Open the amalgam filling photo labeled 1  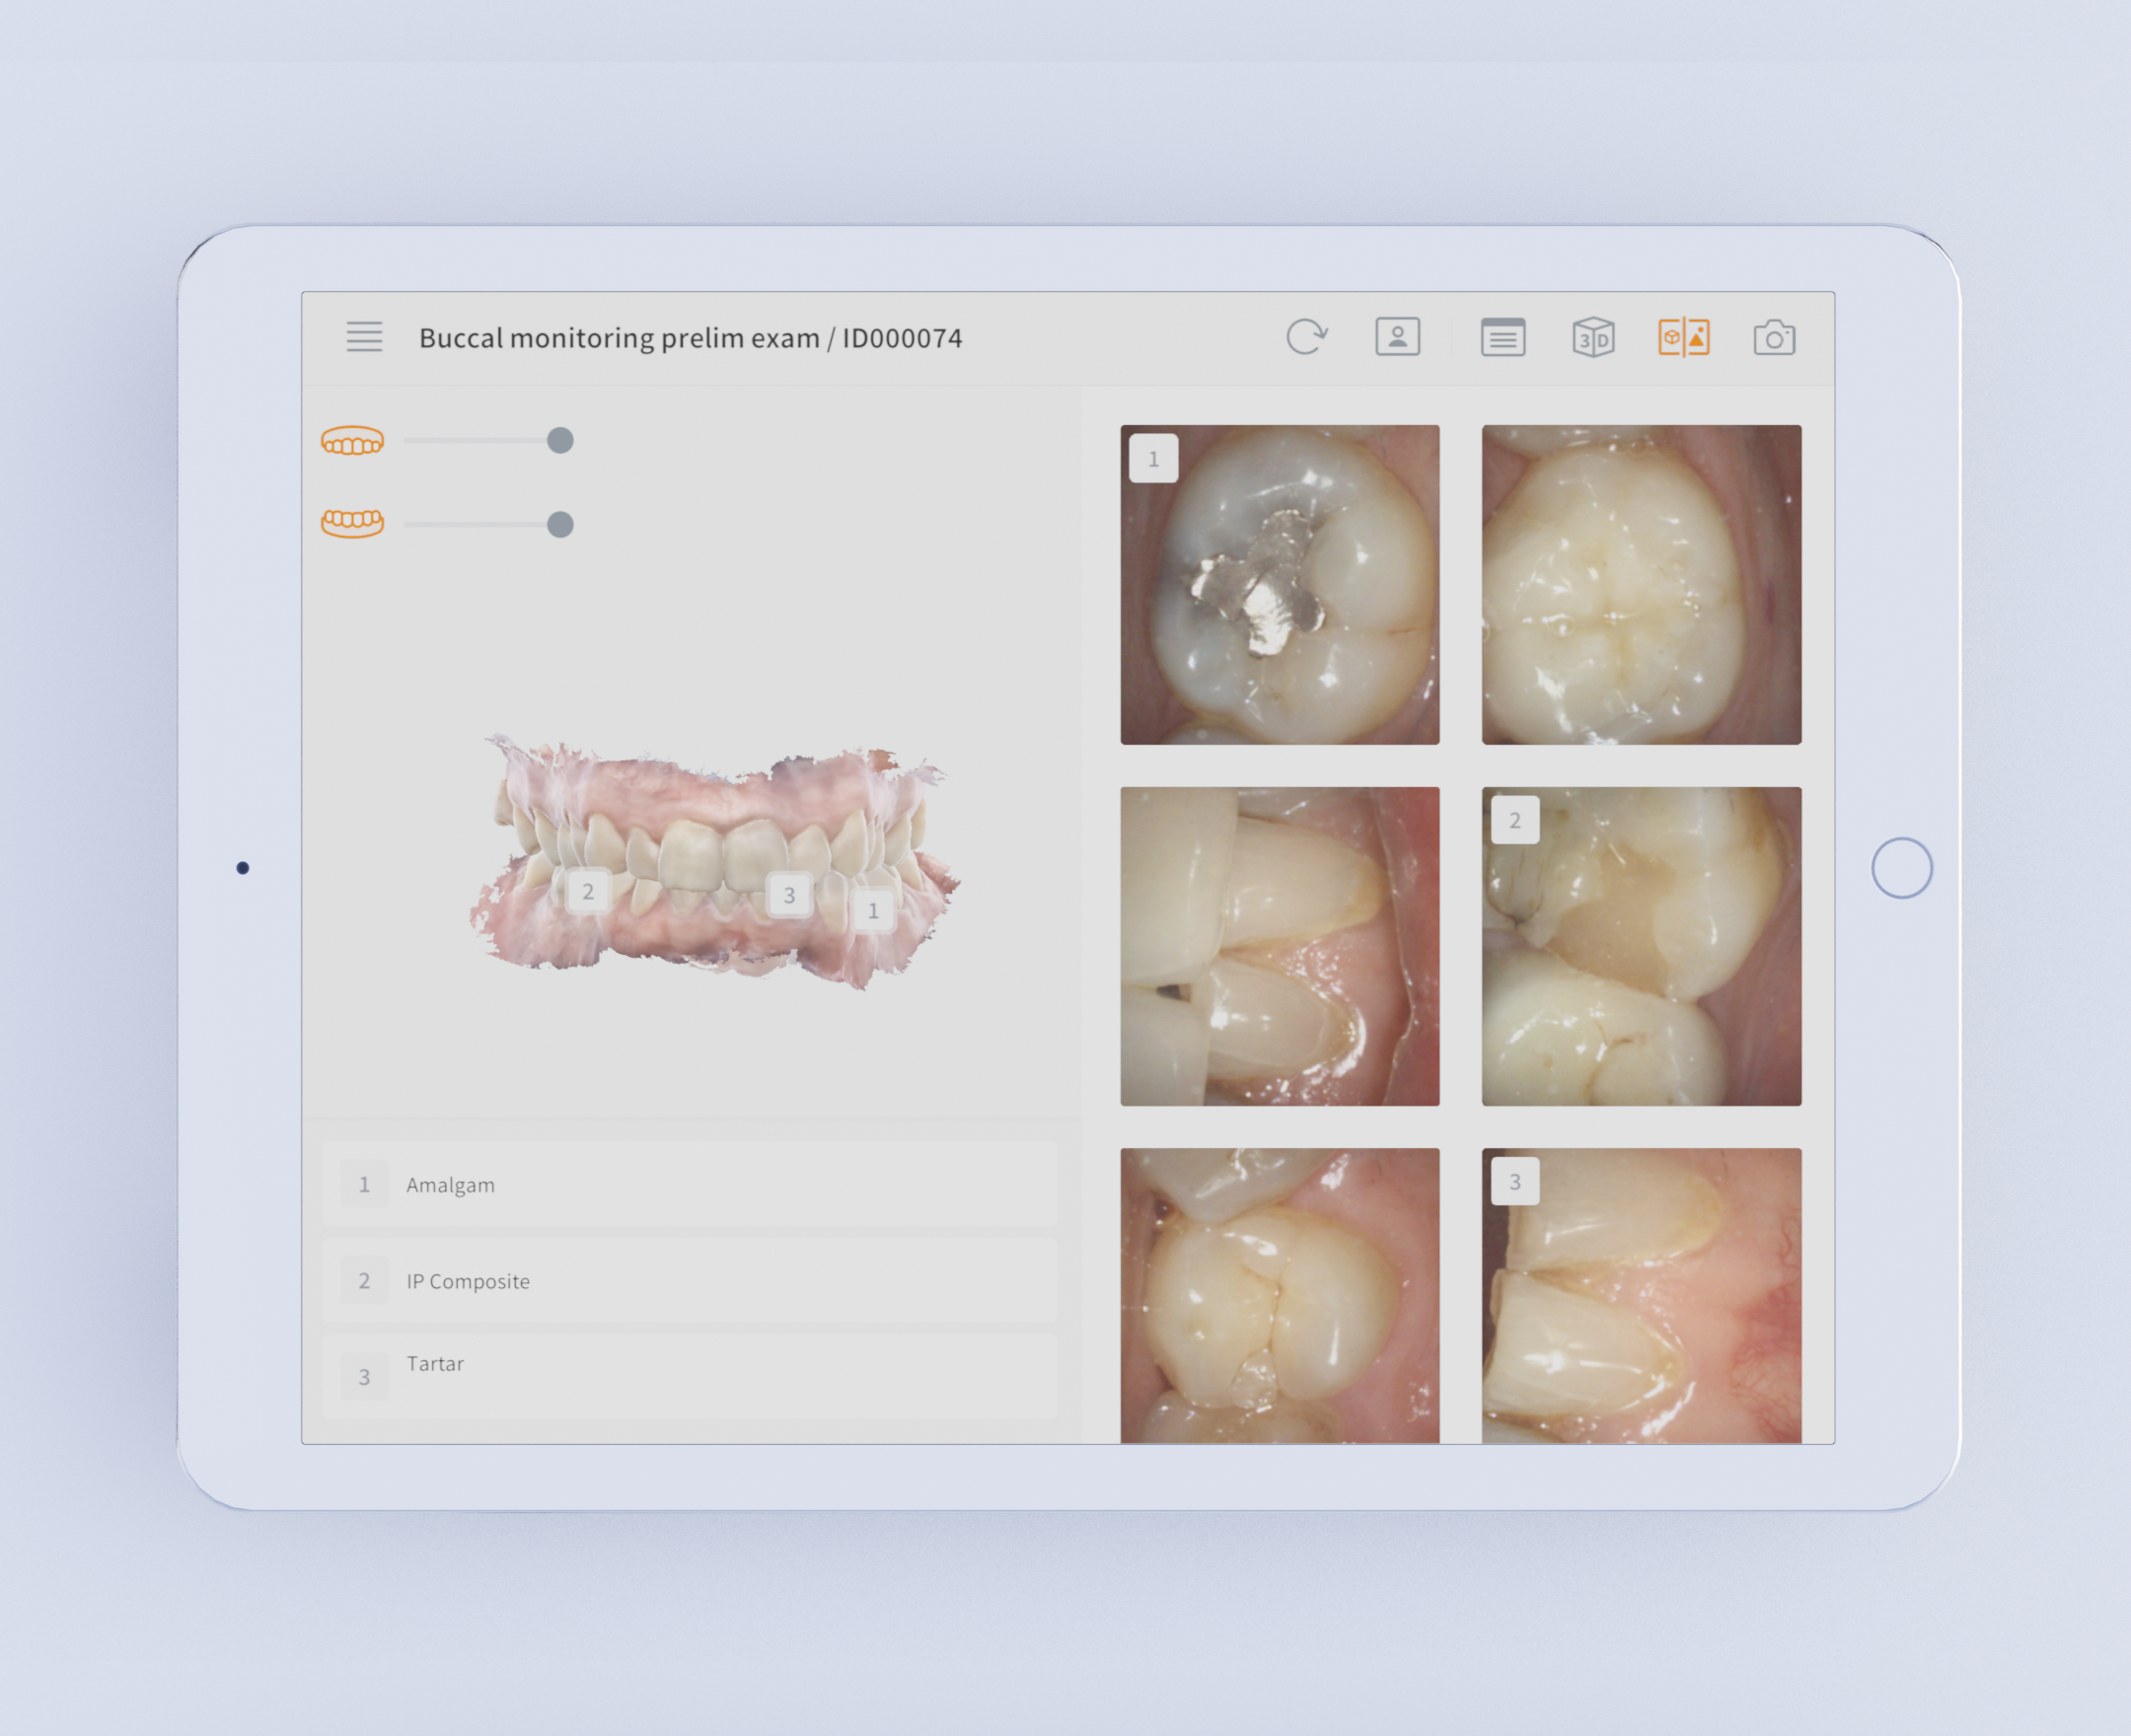click(x=1279, y=584)
